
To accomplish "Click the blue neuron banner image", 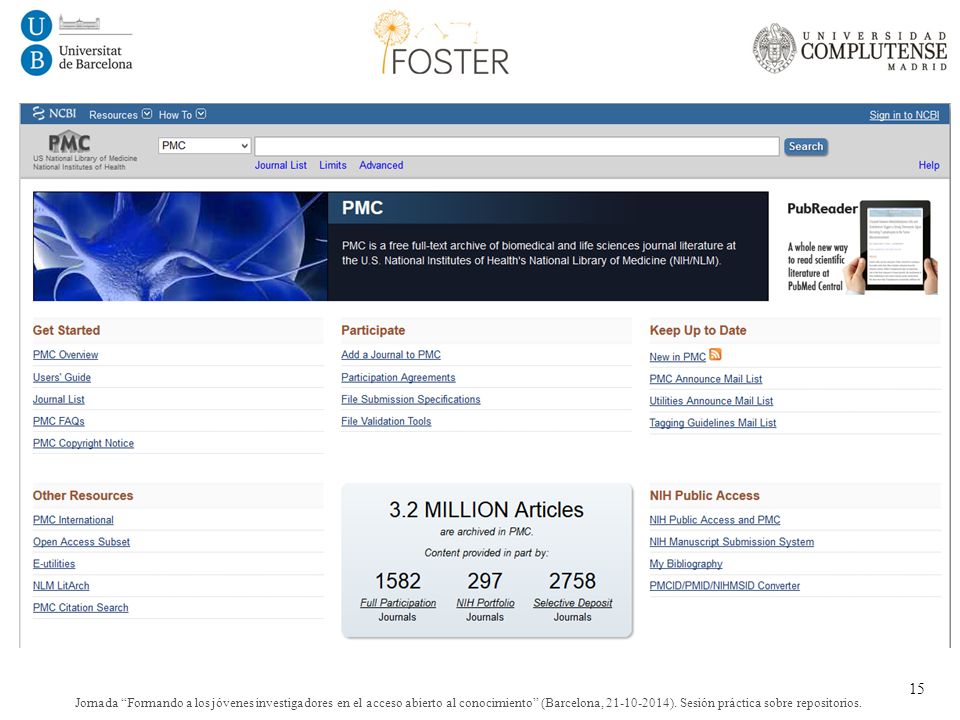I will [x=180, y=246].
